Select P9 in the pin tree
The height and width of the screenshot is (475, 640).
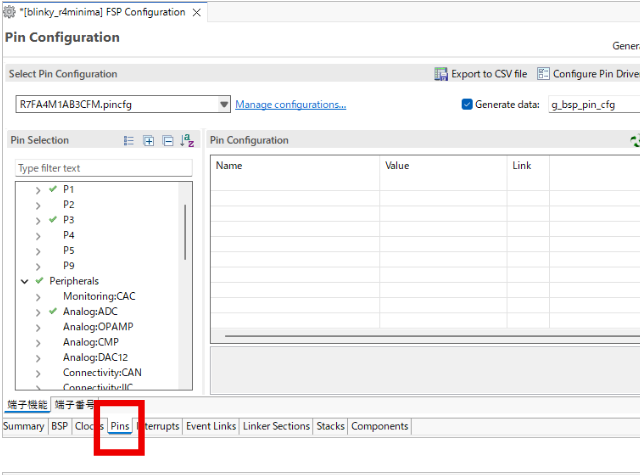pos(69,266)
